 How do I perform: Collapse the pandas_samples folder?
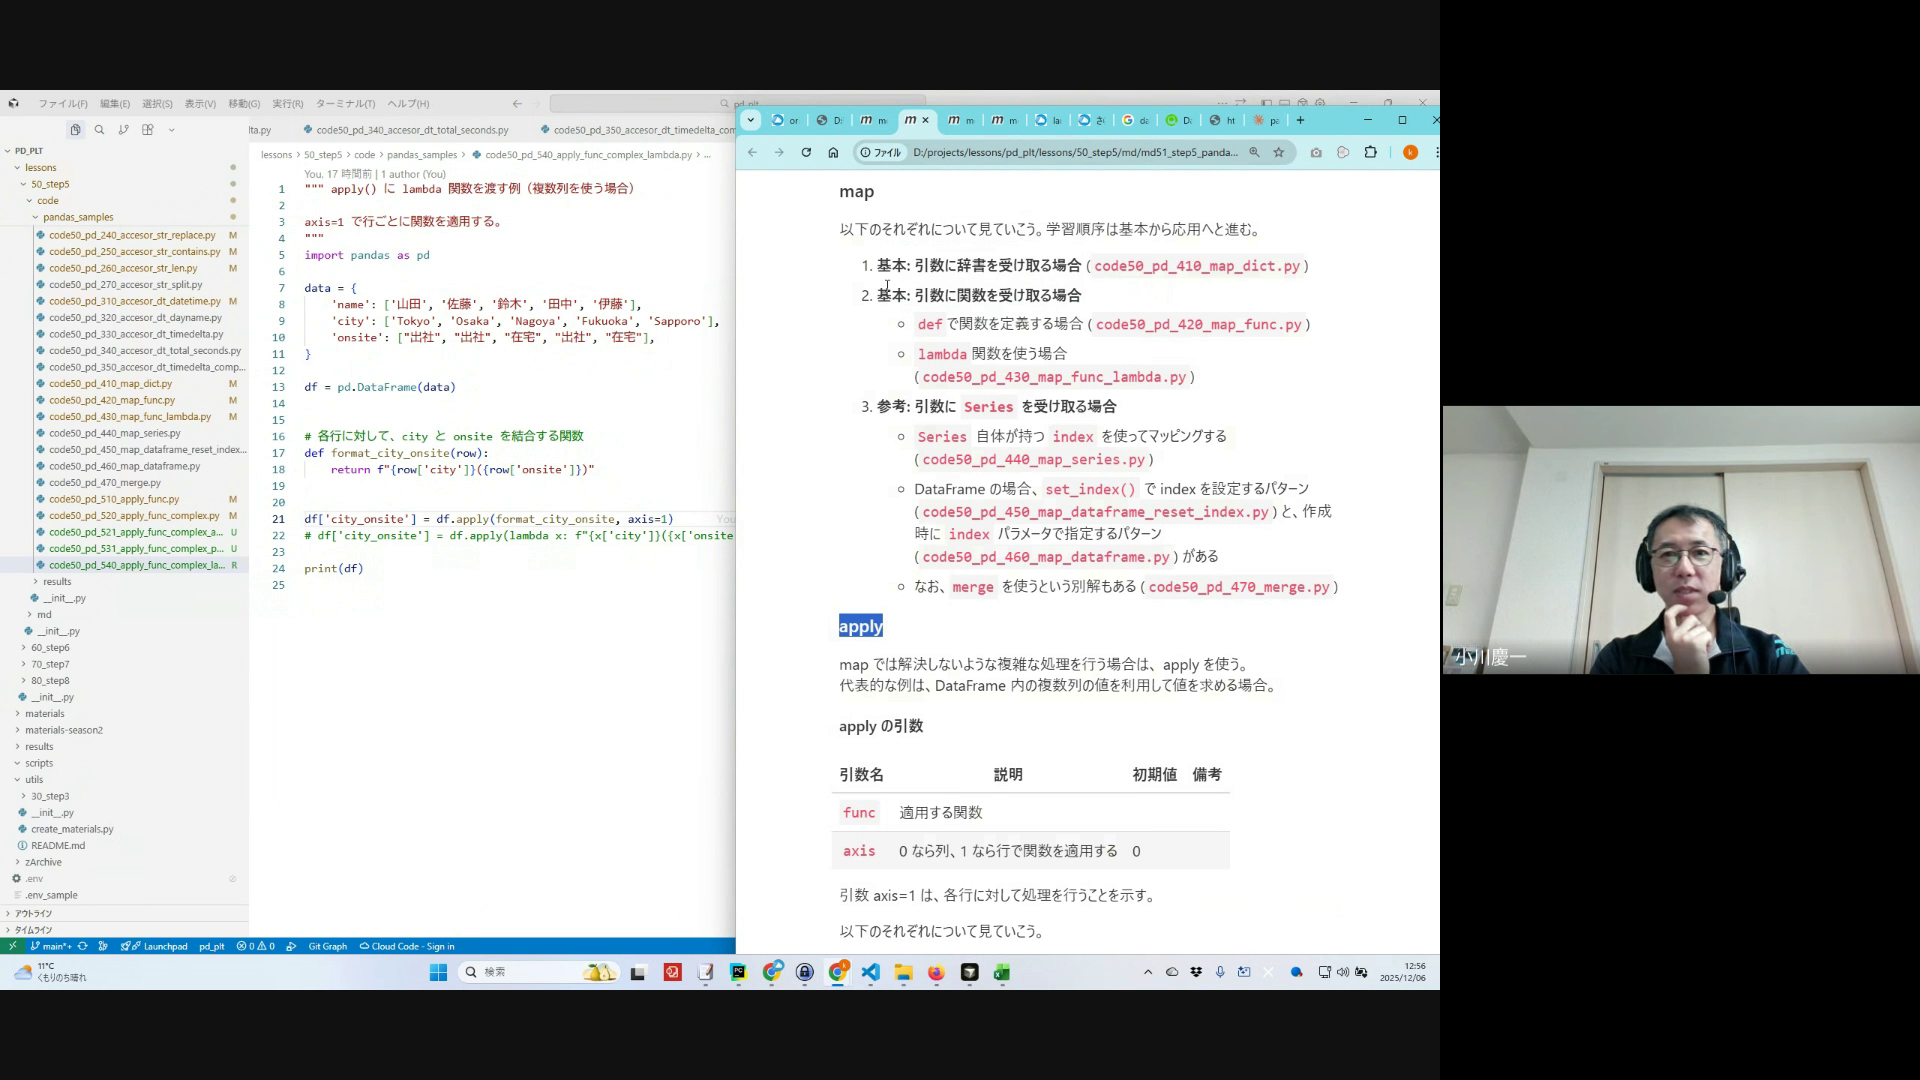coord(77,217)
